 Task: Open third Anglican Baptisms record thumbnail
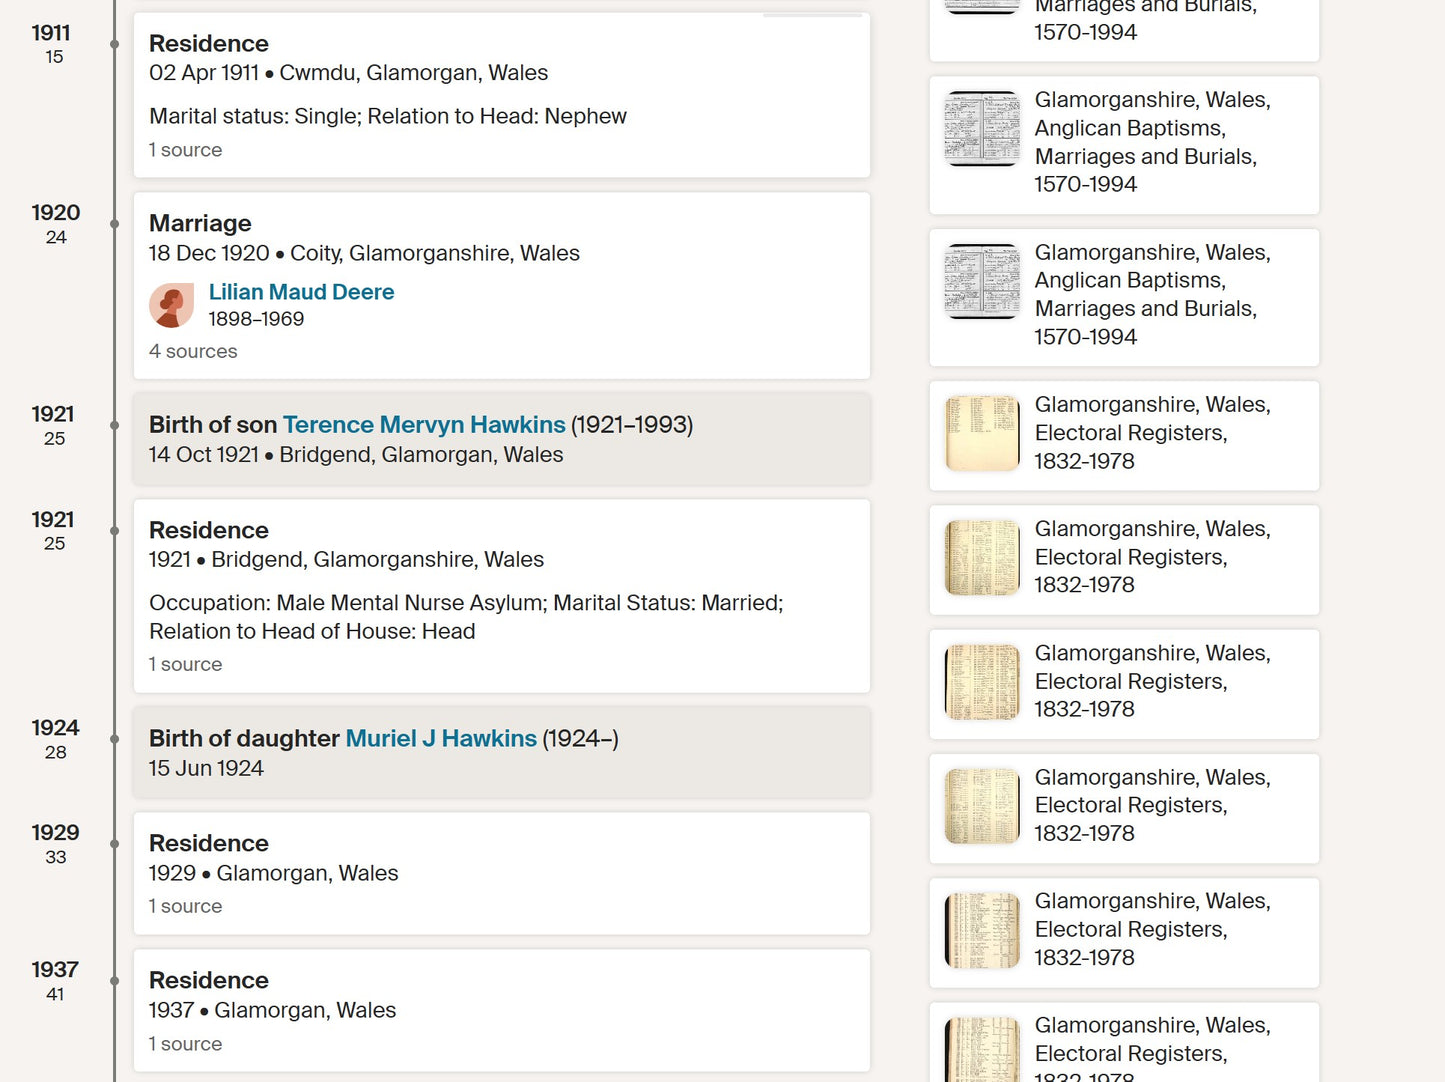(982, 282)
